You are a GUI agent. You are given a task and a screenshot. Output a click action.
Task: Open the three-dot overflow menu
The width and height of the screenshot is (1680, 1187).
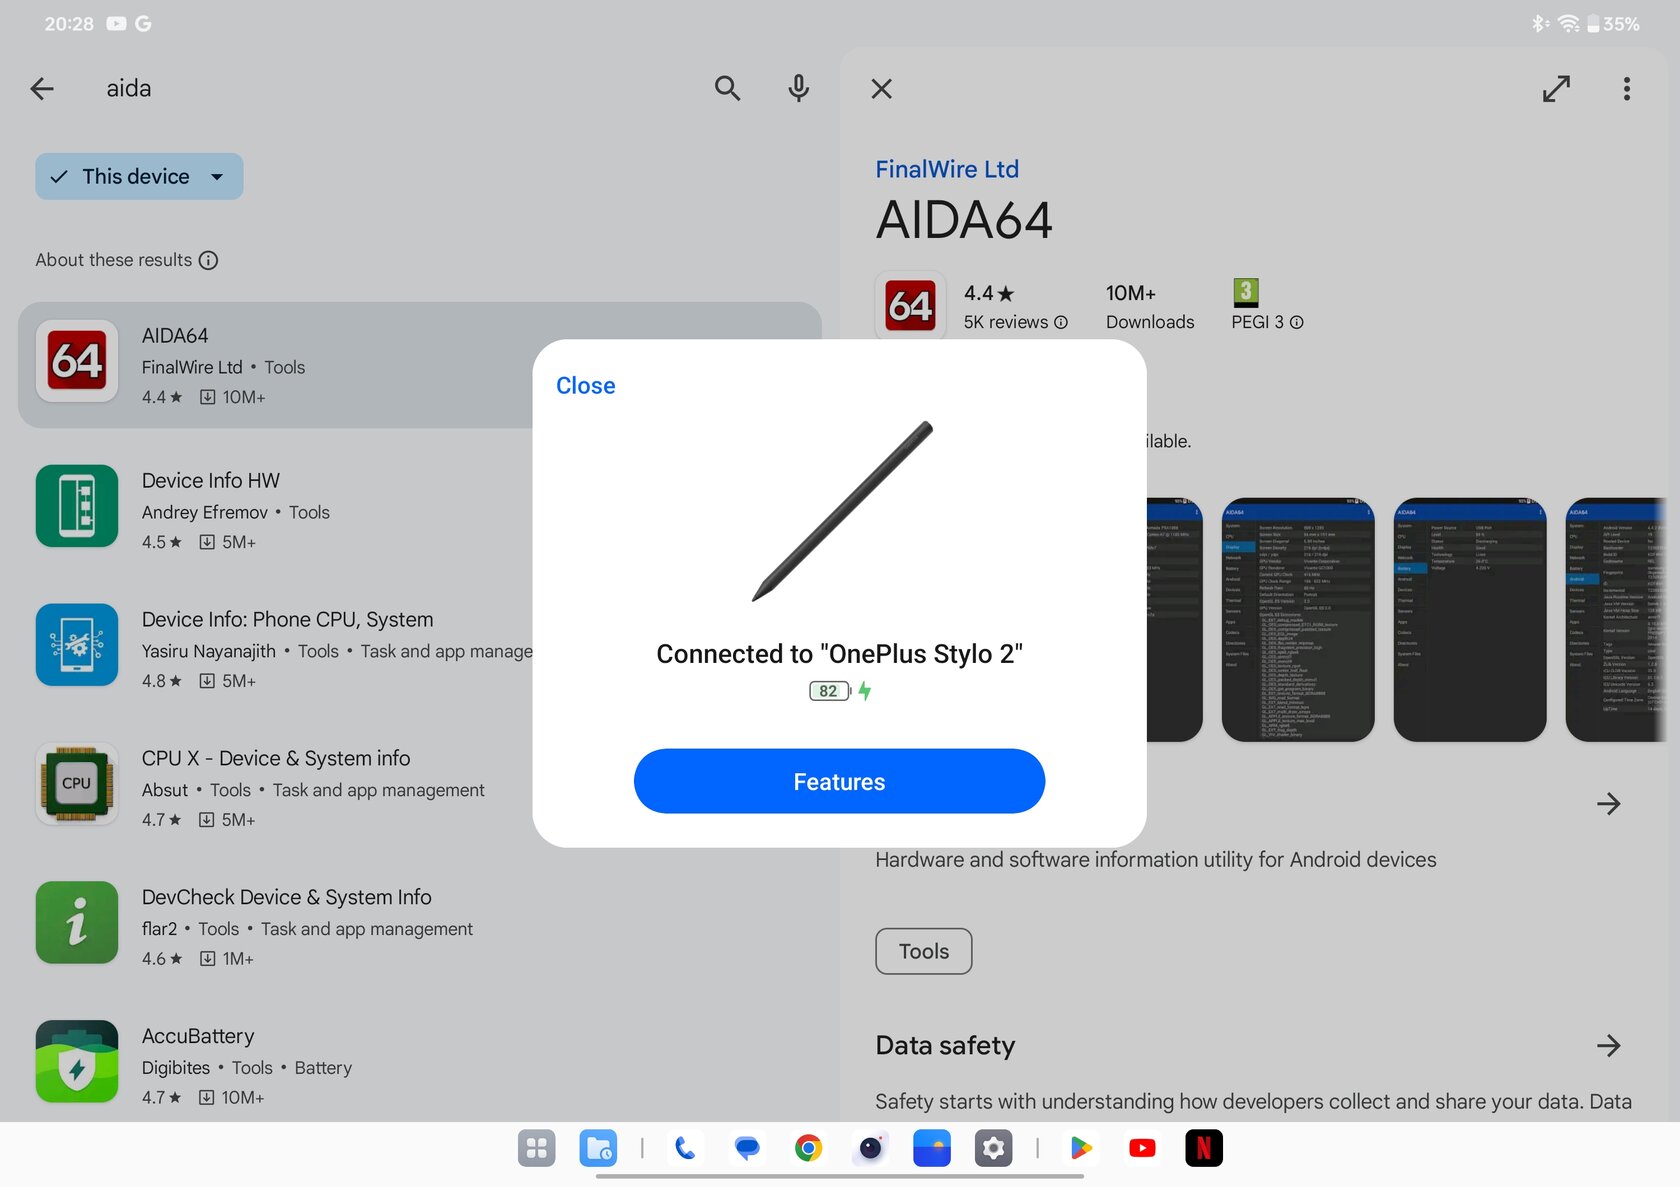[x=1627, y=89]
